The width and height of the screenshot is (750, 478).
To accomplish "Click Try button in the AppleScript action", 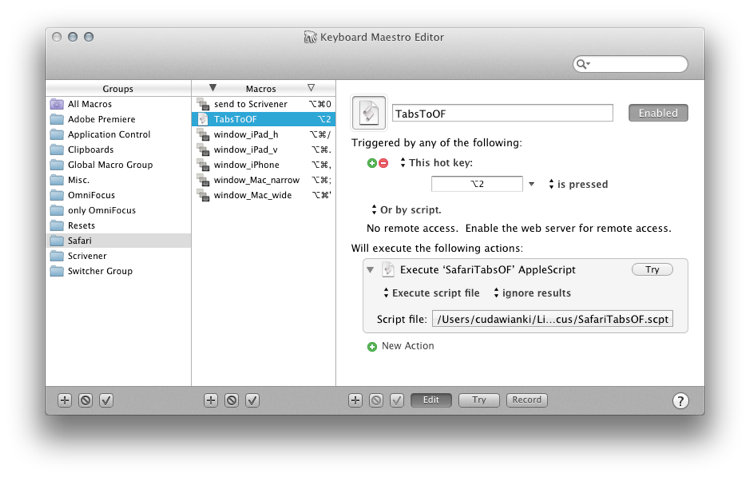I will tap(652, 269).
